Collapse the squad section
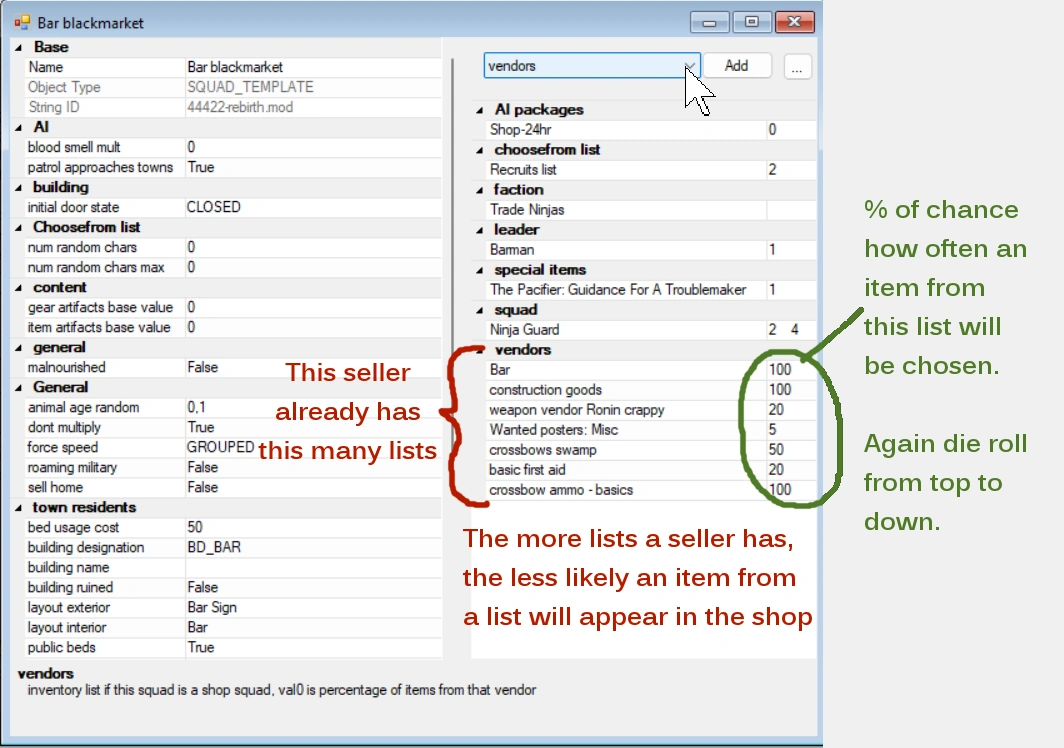The width and height of the screenshot is (1064, 748). [479, 310]
